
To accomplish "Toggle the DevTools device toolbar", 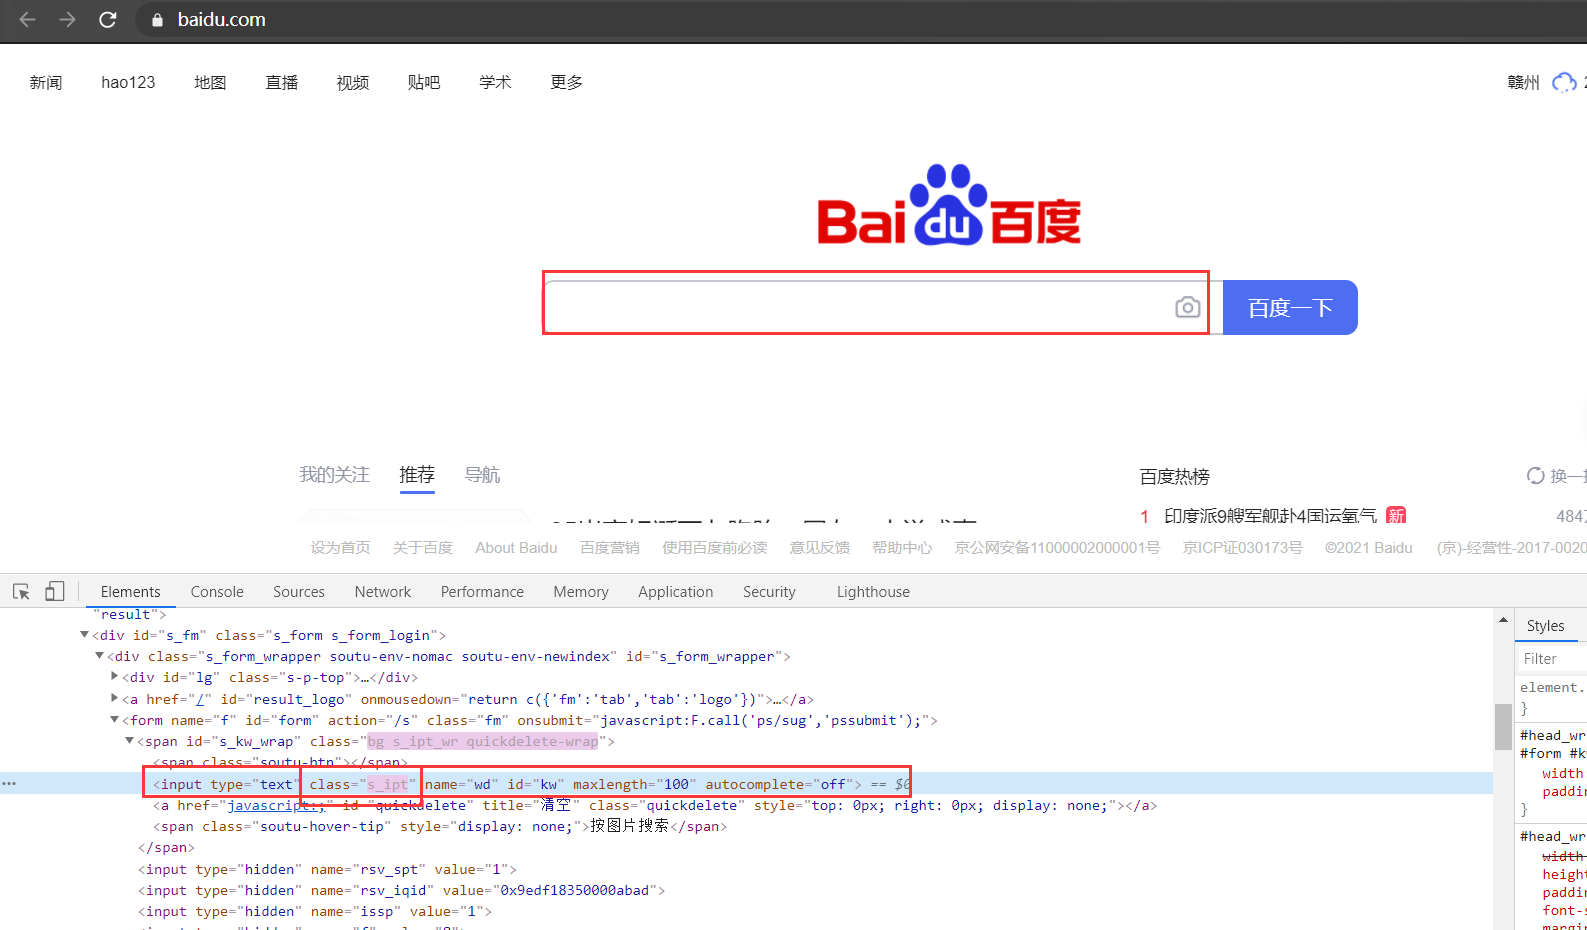I will (54, 591).
